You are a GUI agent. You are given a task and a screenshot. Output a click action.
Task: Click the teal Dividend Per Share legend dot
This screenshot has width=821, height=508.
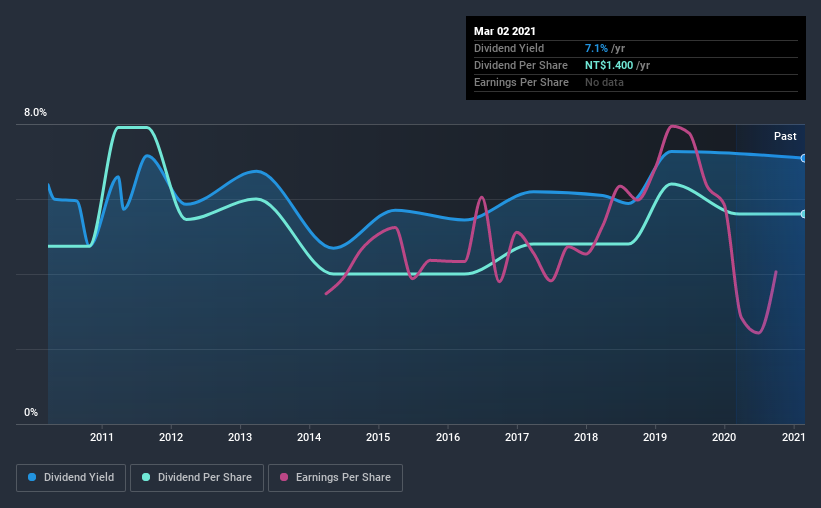[146, 477]
